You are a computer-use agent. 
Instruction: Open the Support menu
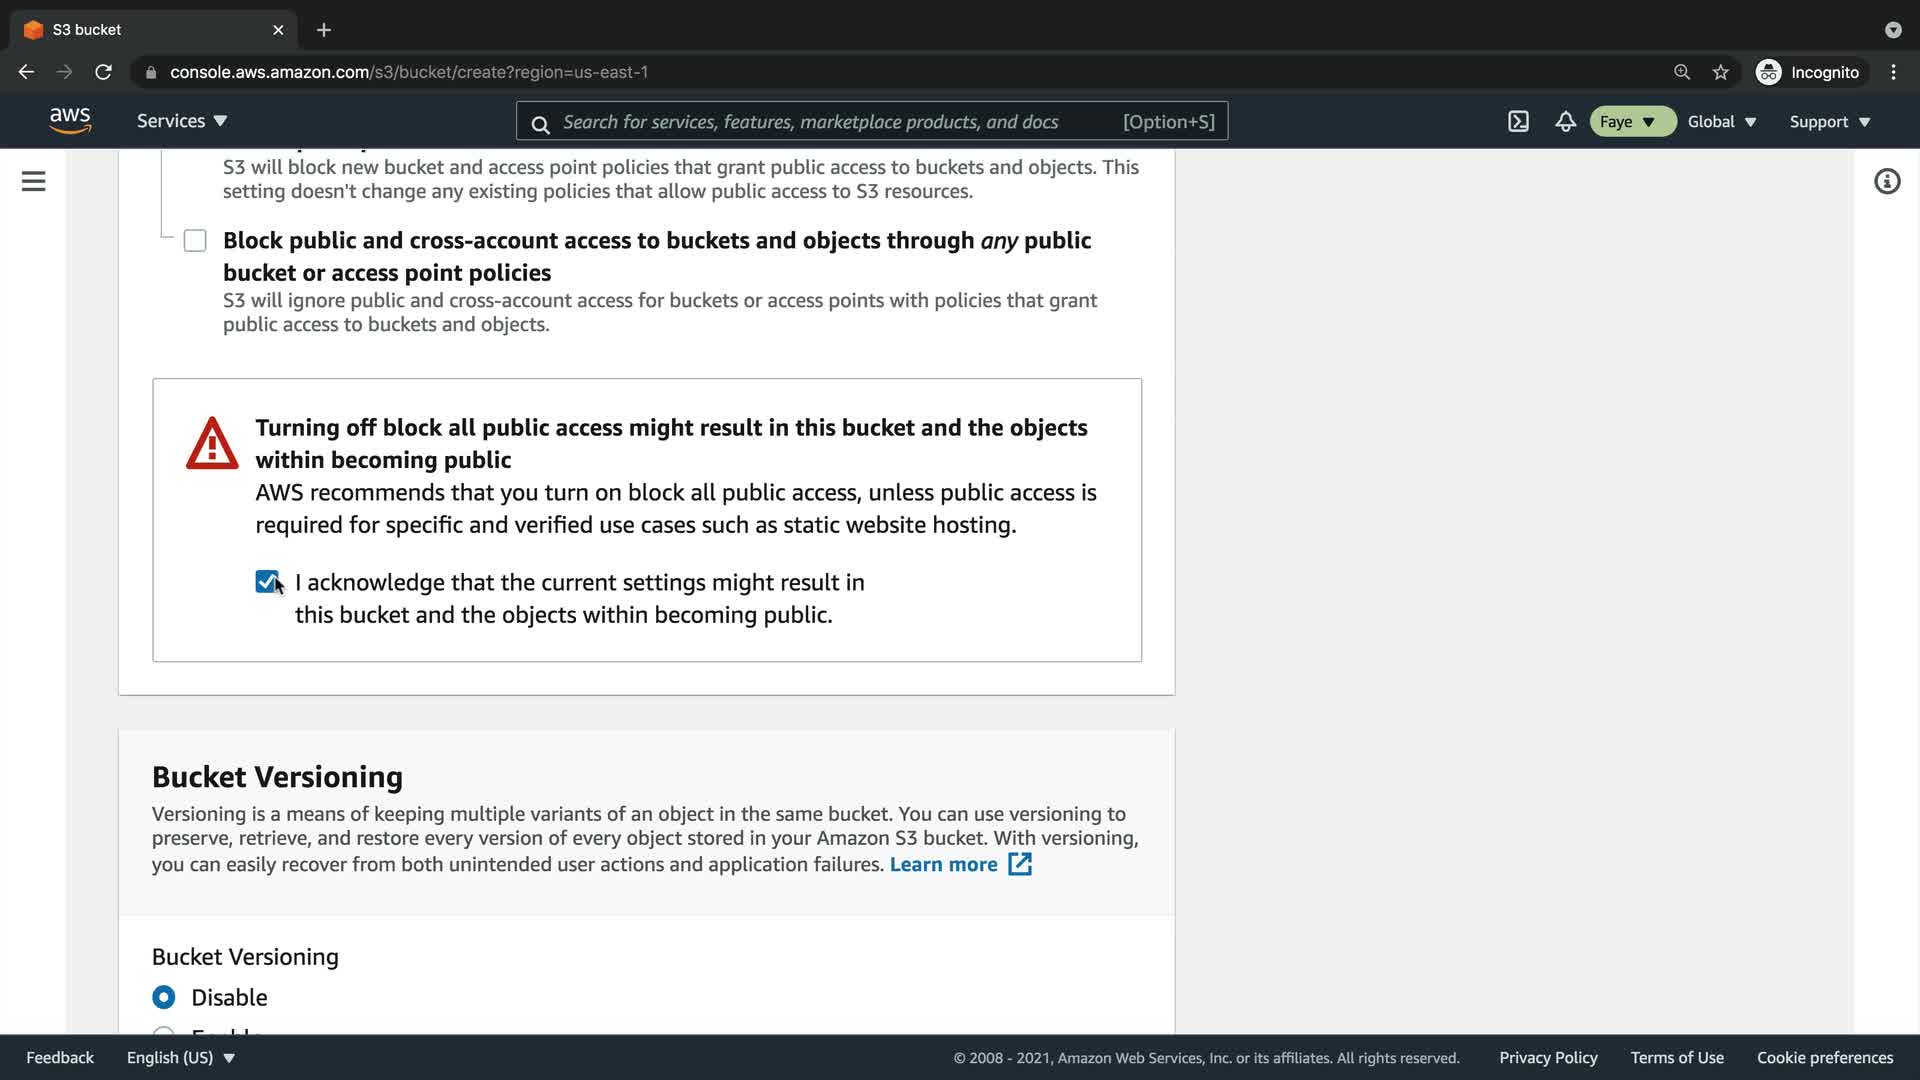click(1829, 122)
